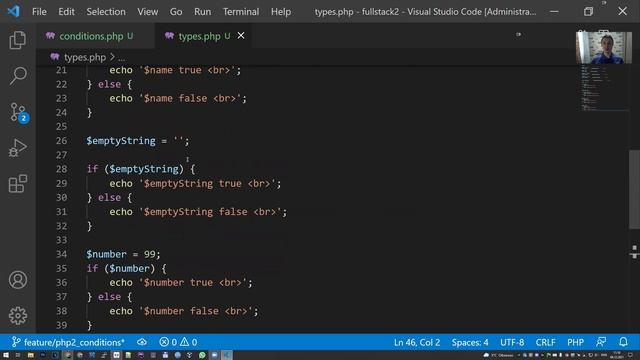
Task: Open the Edit menu
Action: (x=66, y=11)
